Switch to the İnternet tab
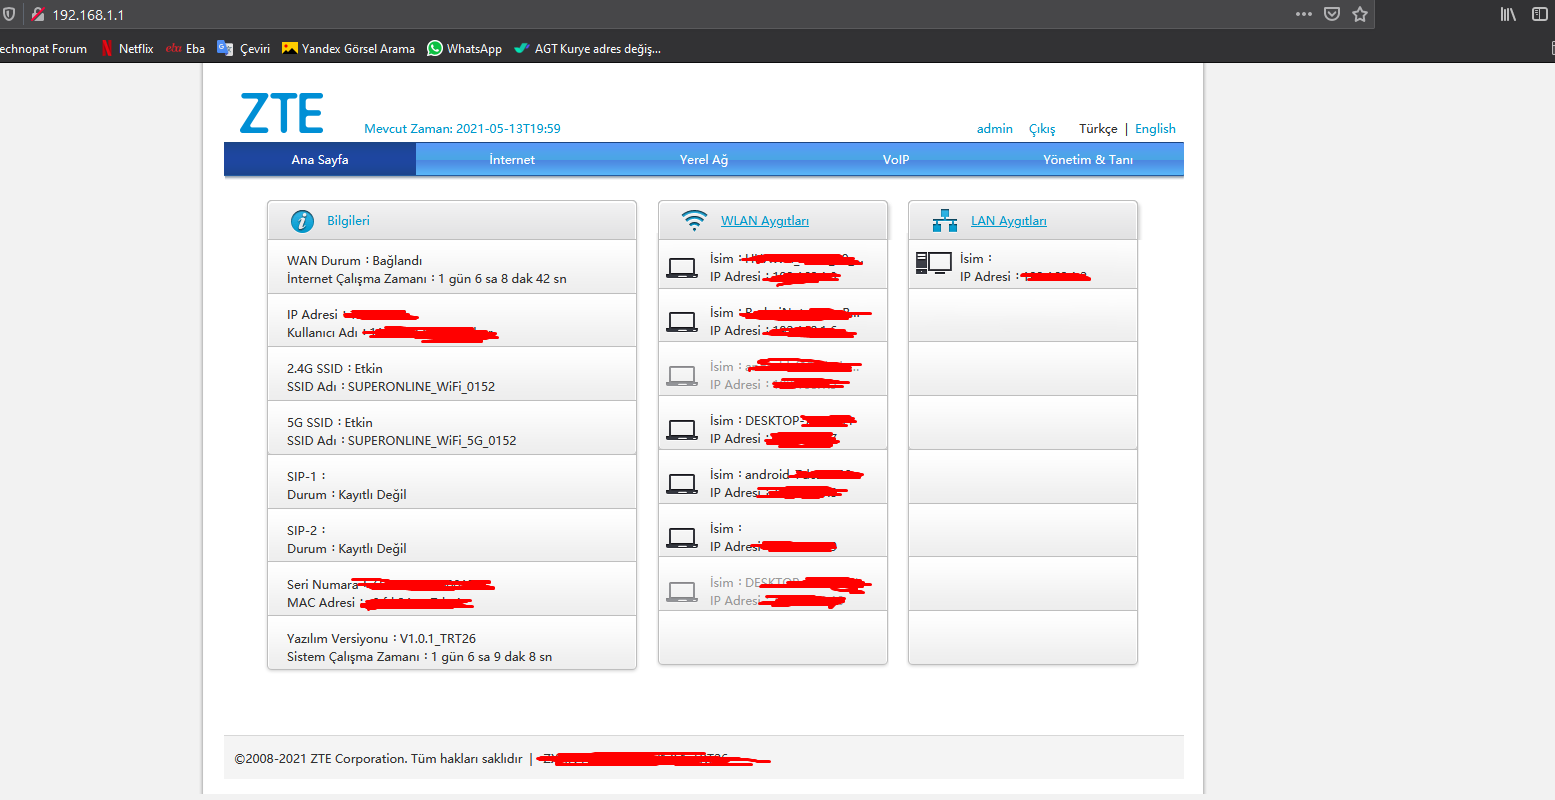 click(512, 160)
